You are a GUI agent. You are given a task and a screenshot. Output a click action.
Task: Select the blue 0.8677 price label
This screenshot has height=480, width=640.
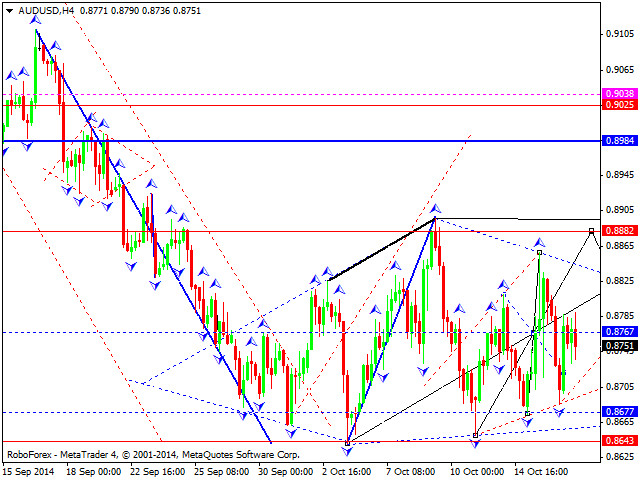620,411
